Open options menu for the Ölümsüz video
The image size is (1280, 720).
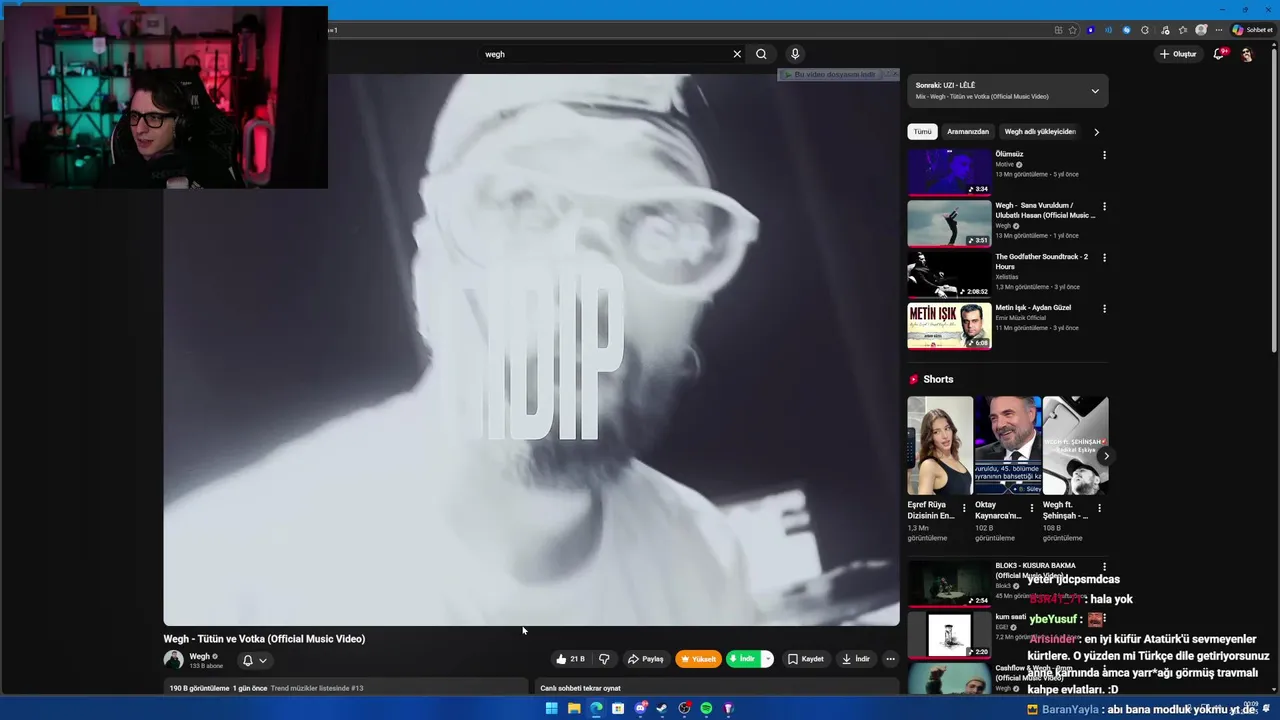(1104, 155)
